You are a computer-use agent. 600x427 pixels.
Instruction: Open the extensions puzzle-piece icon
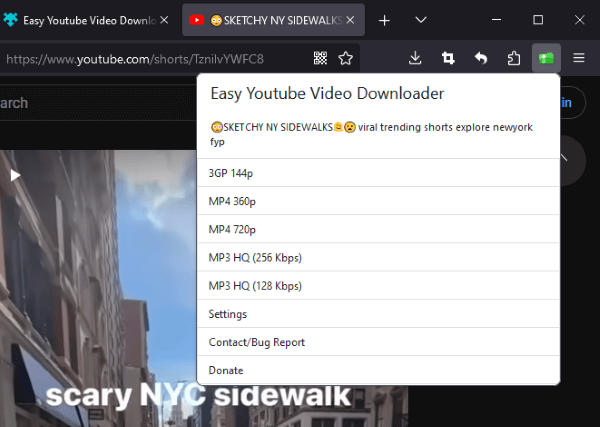(514, 58)
